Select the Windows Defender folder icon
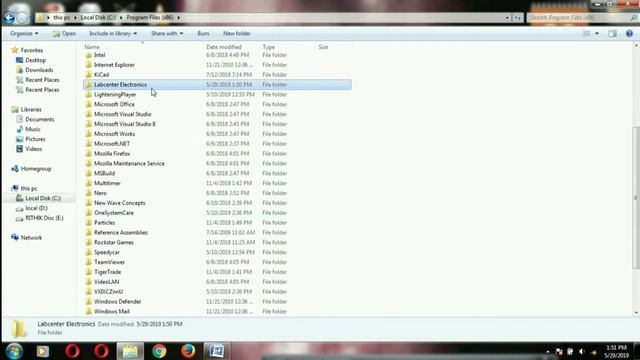The width and height of the screenshot is (640, 360). [89, 301]
